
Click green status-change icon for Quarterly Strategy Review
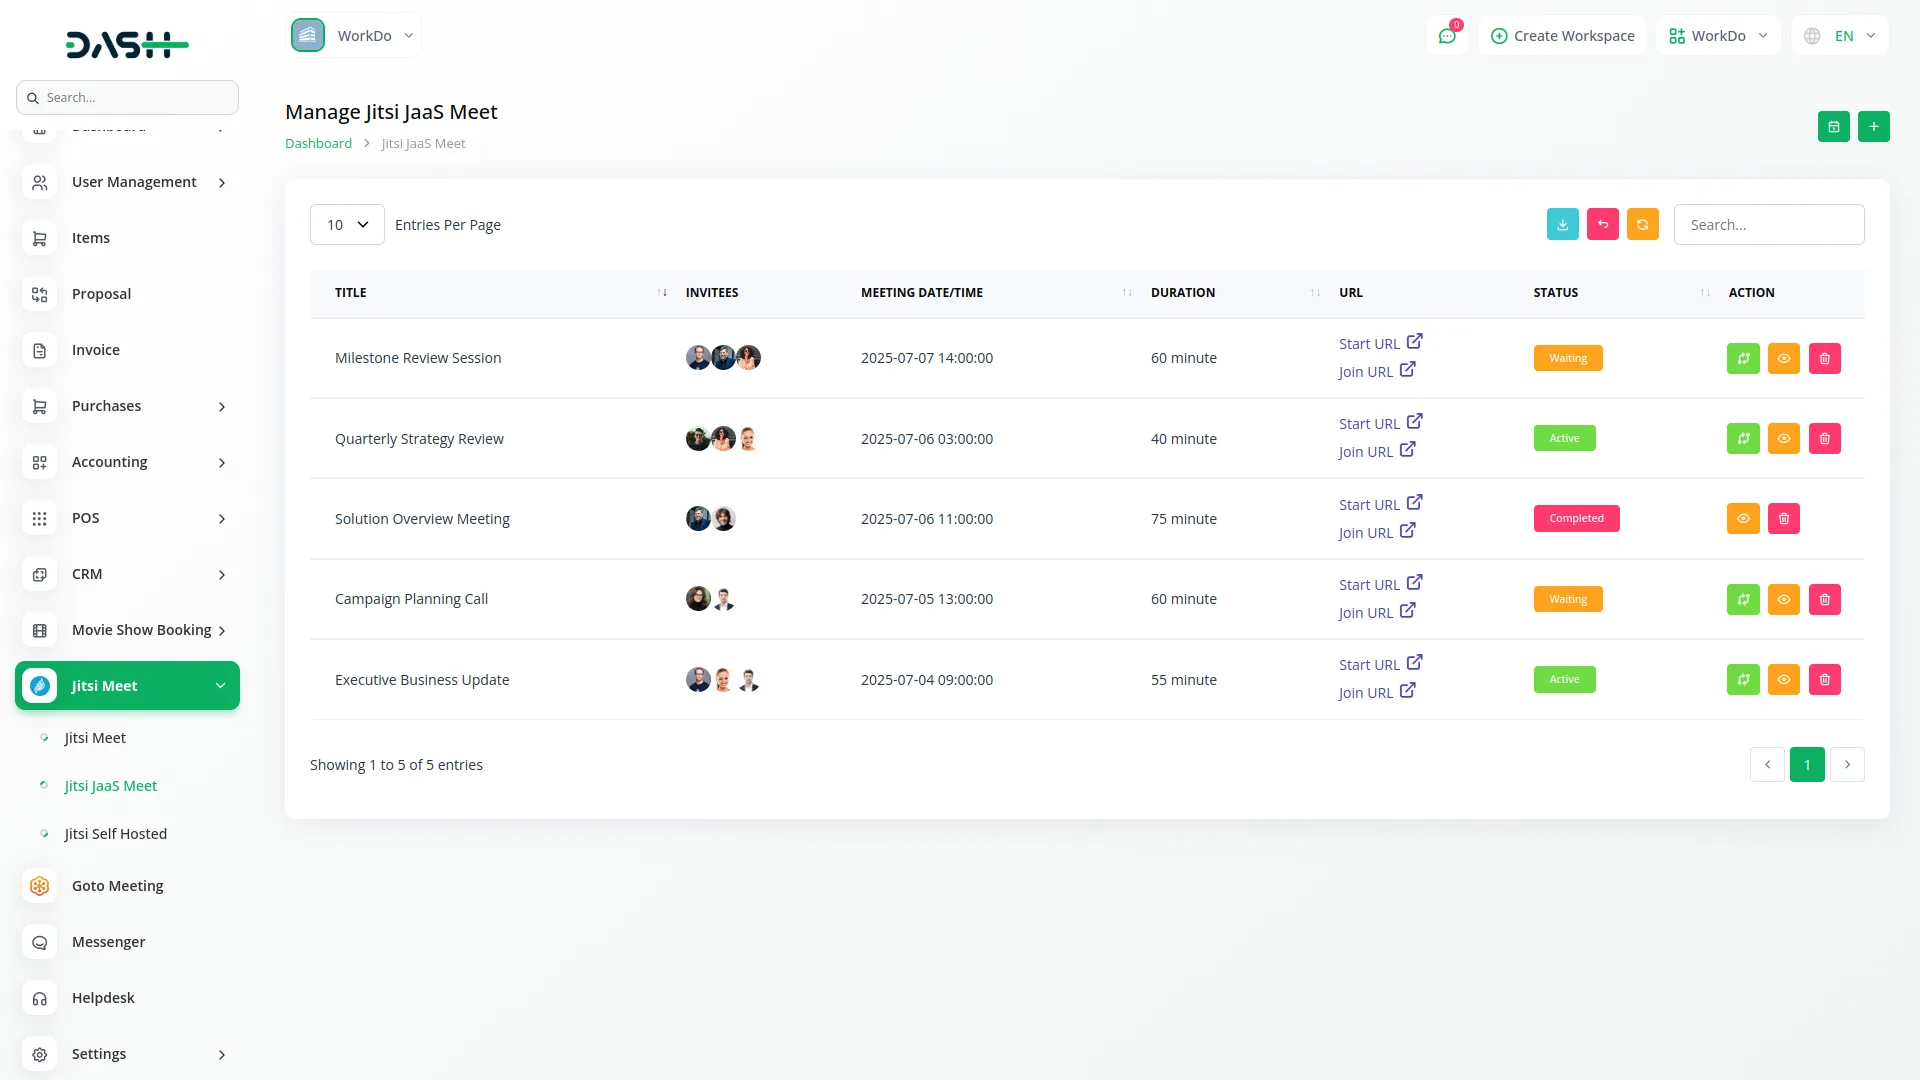click(x=1742, y=438)
